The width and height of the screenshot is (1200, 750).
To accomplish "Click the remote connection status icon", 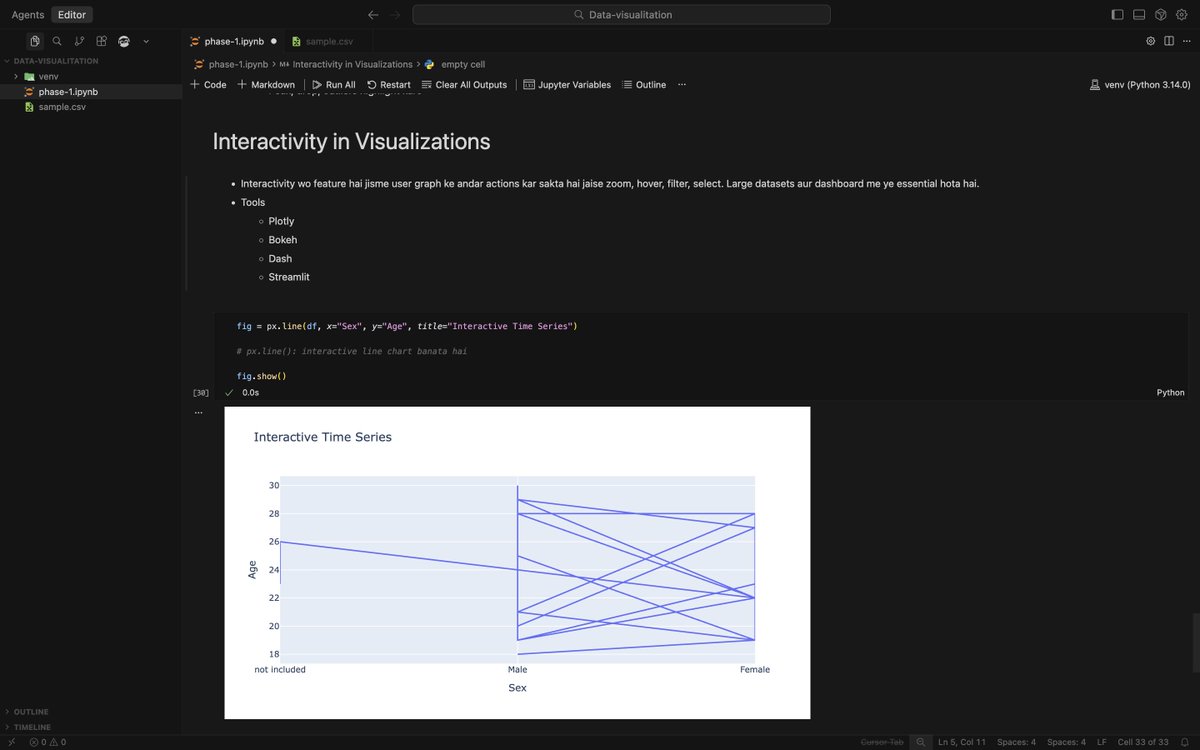I will point(11,742).
